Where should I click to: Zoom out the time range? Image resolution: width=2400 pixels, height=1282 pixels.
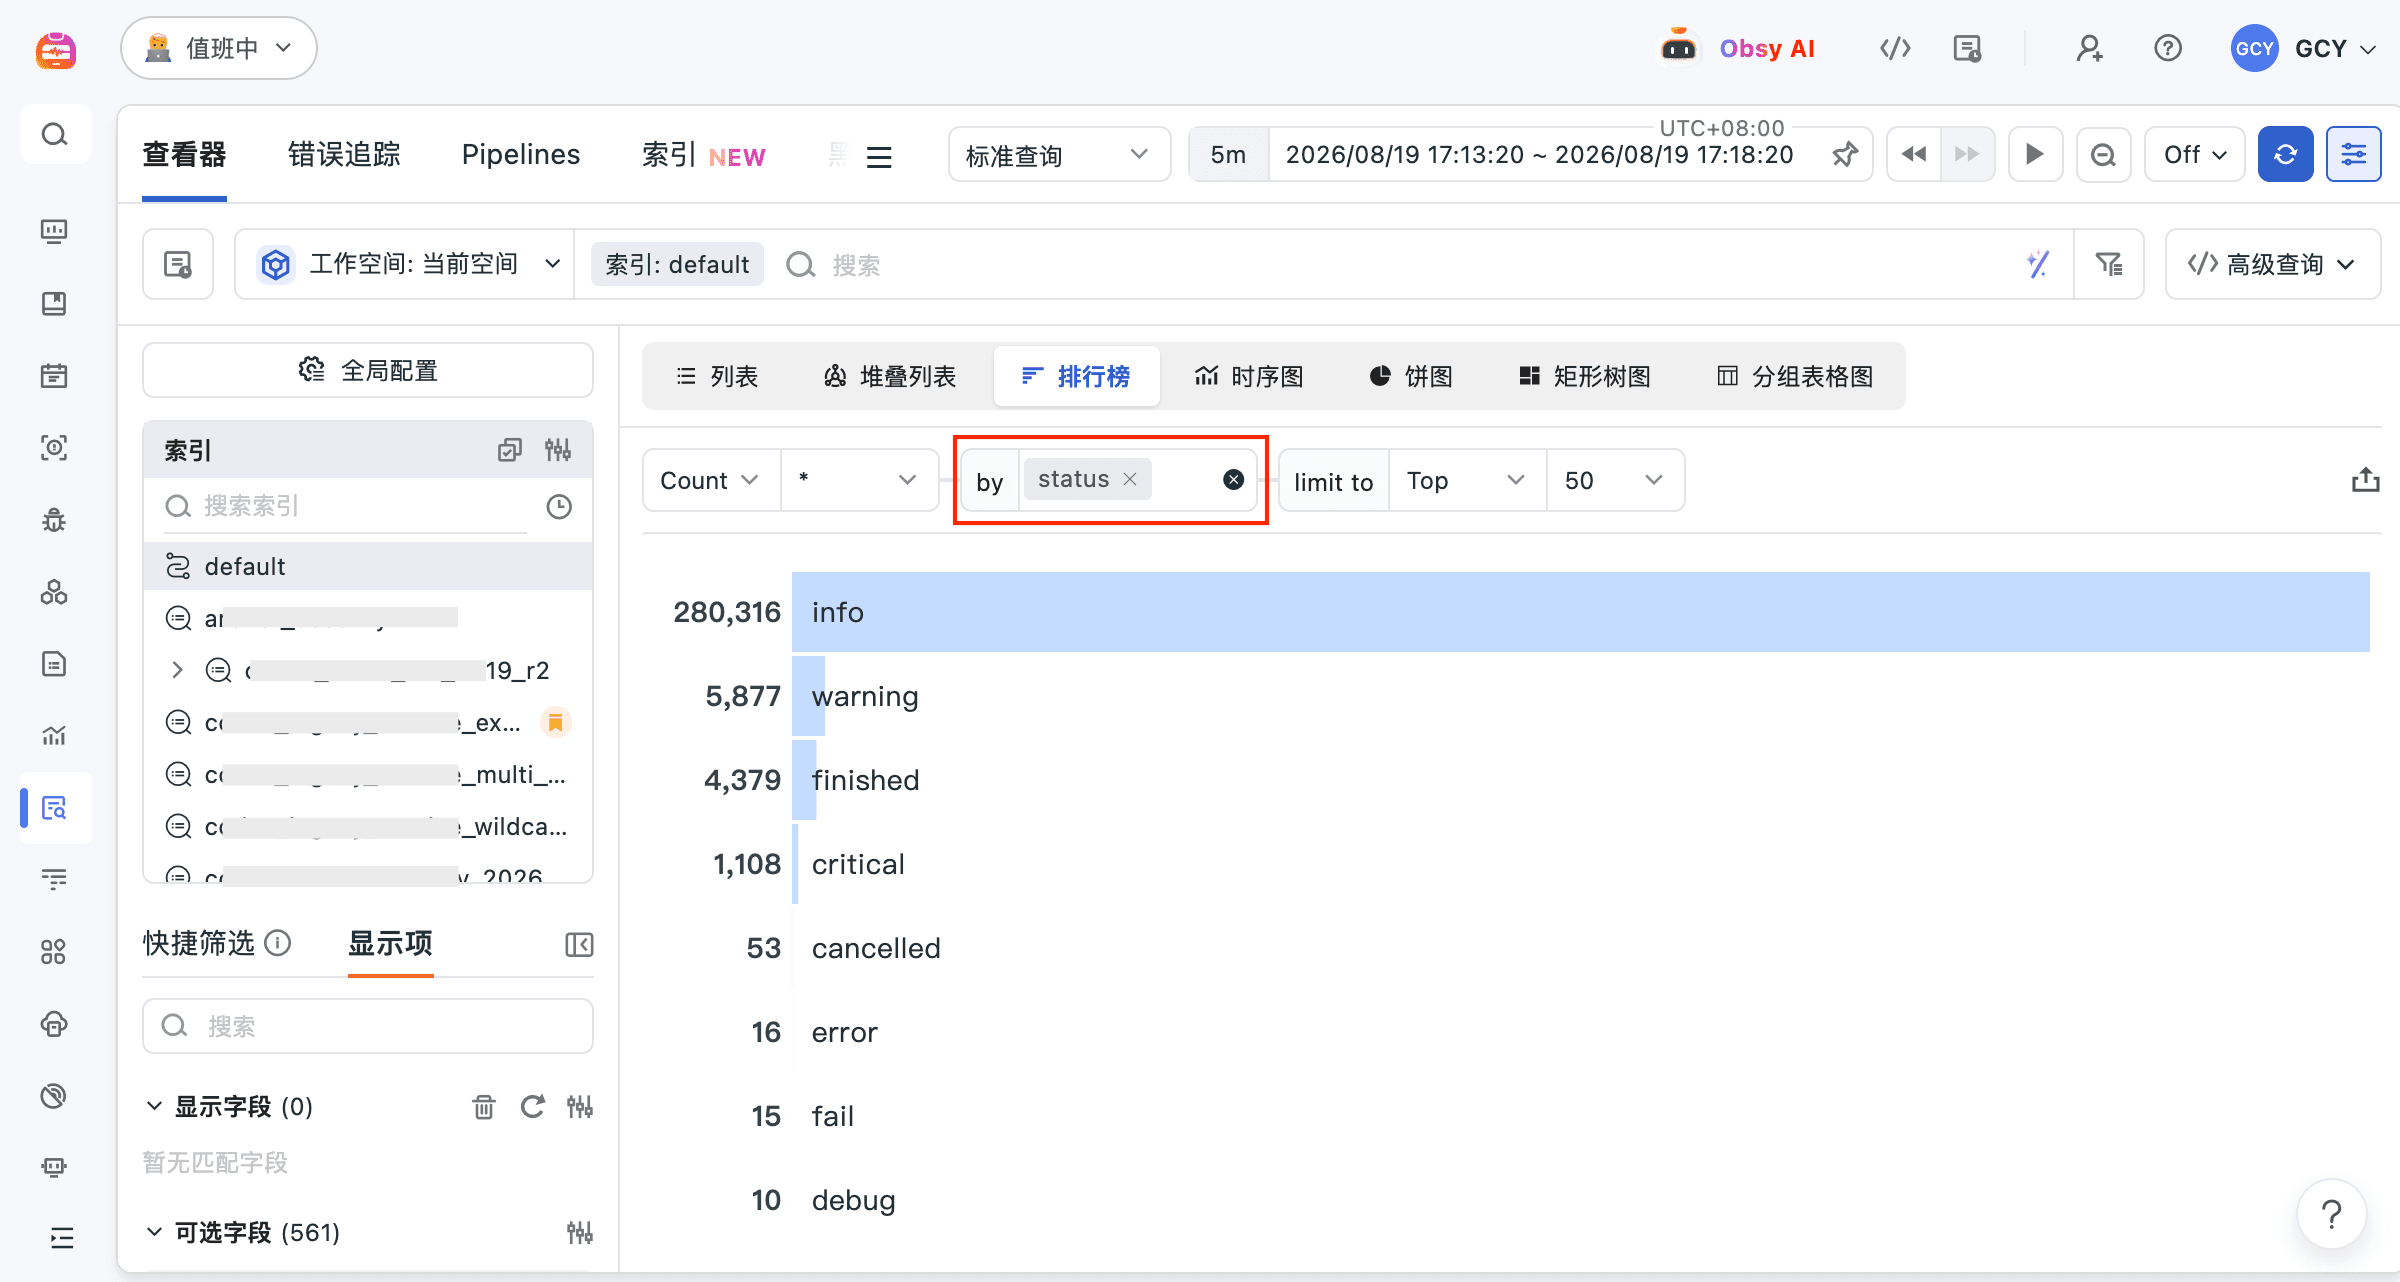(x=2103, y=155)
